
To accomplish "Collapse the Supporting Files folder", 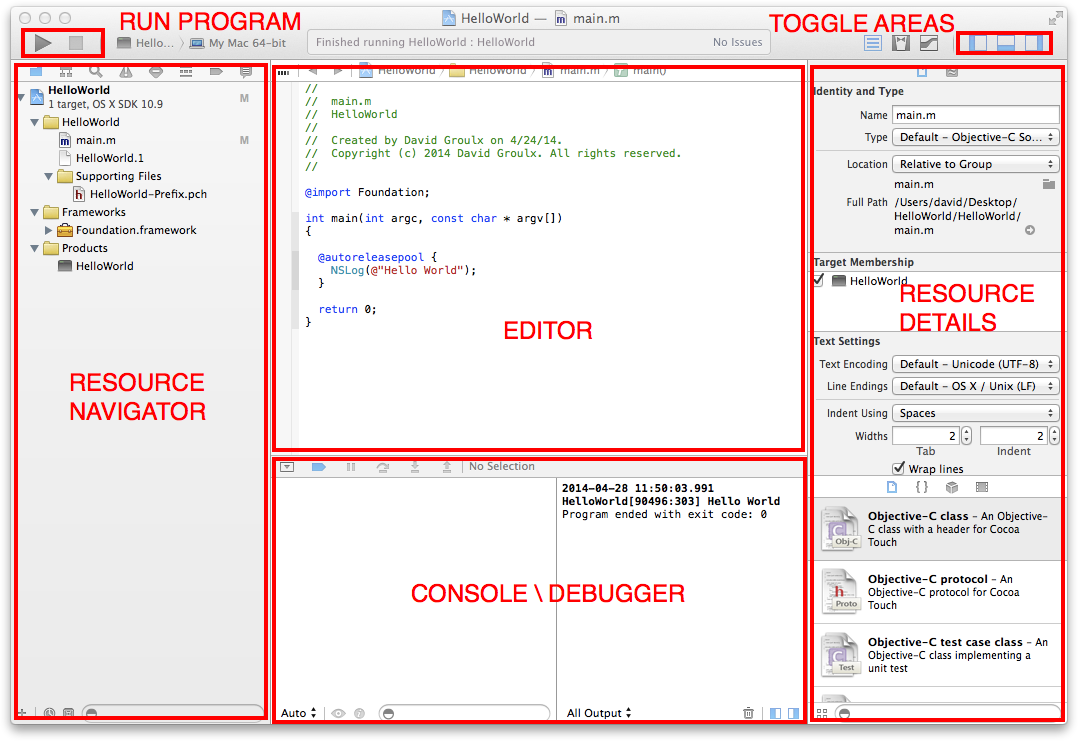I will pos(50,176).
